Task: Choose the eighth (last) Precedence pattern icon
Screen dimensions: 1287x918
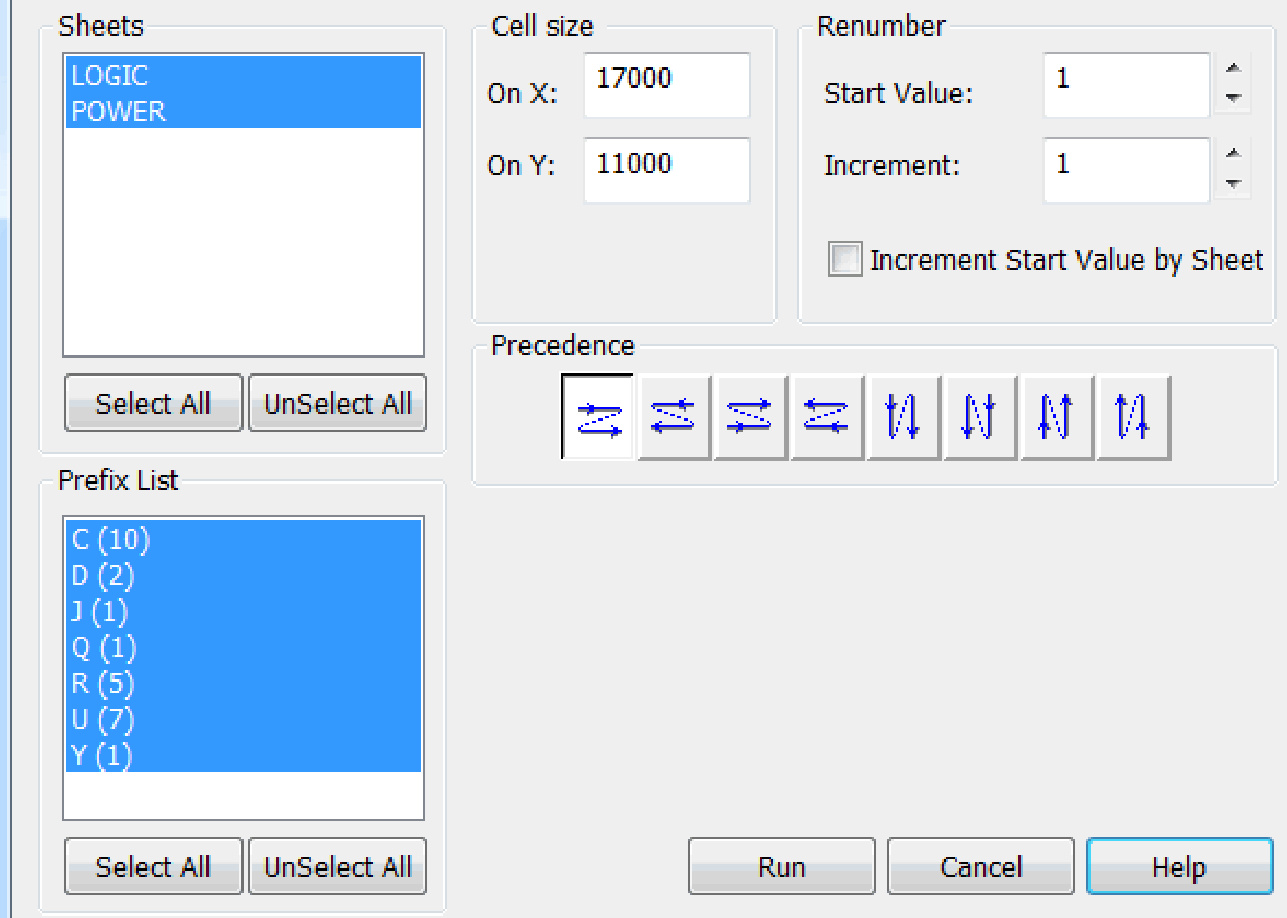Action: pos(1133,417)
